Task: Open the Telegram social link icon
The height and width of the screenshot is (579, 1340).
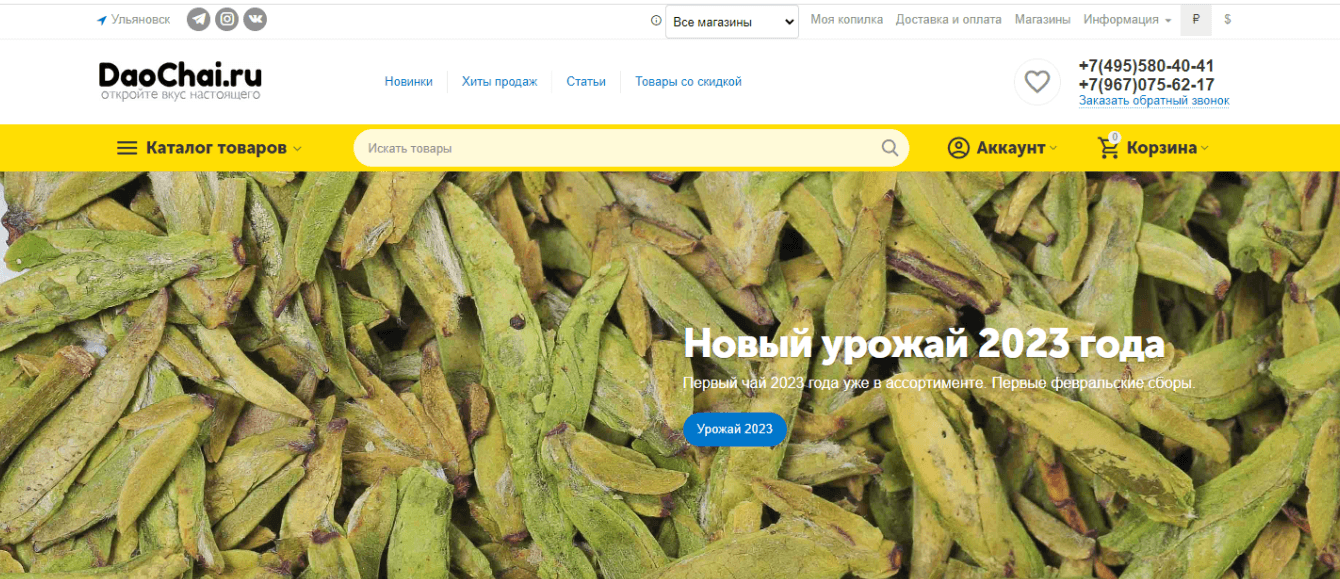Action: (x=199, y=19)
